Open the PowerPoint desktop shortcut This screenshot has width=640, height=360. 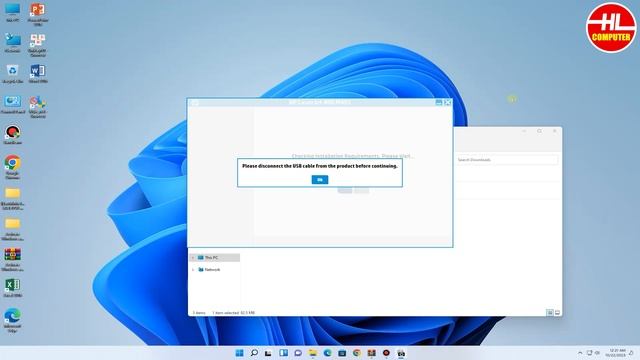(x=38, y=14)
